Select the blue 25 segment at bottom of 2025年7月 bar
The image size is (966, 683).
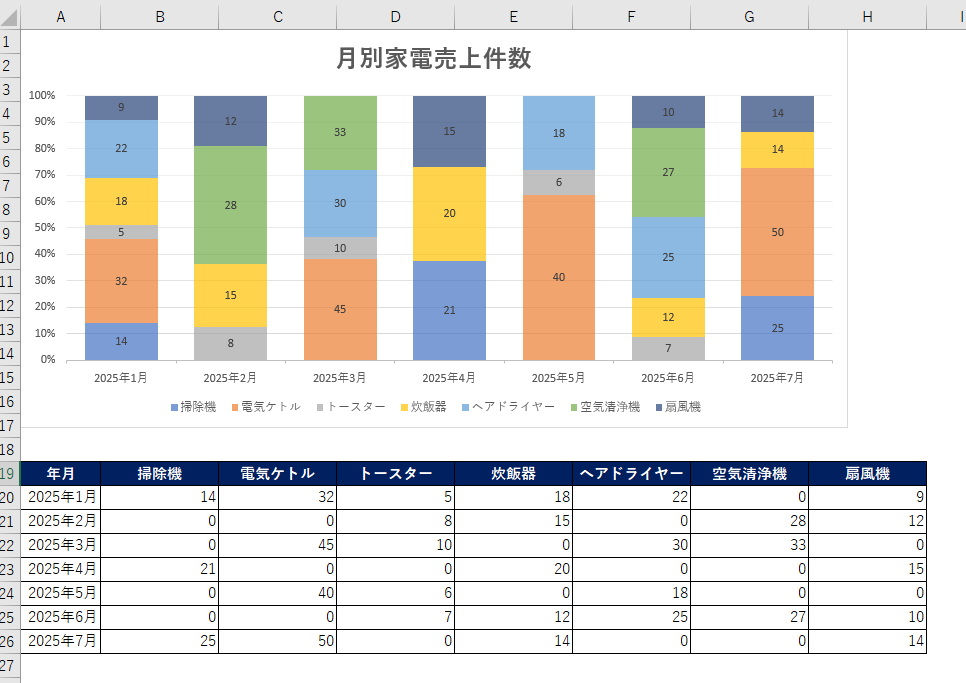777,328
